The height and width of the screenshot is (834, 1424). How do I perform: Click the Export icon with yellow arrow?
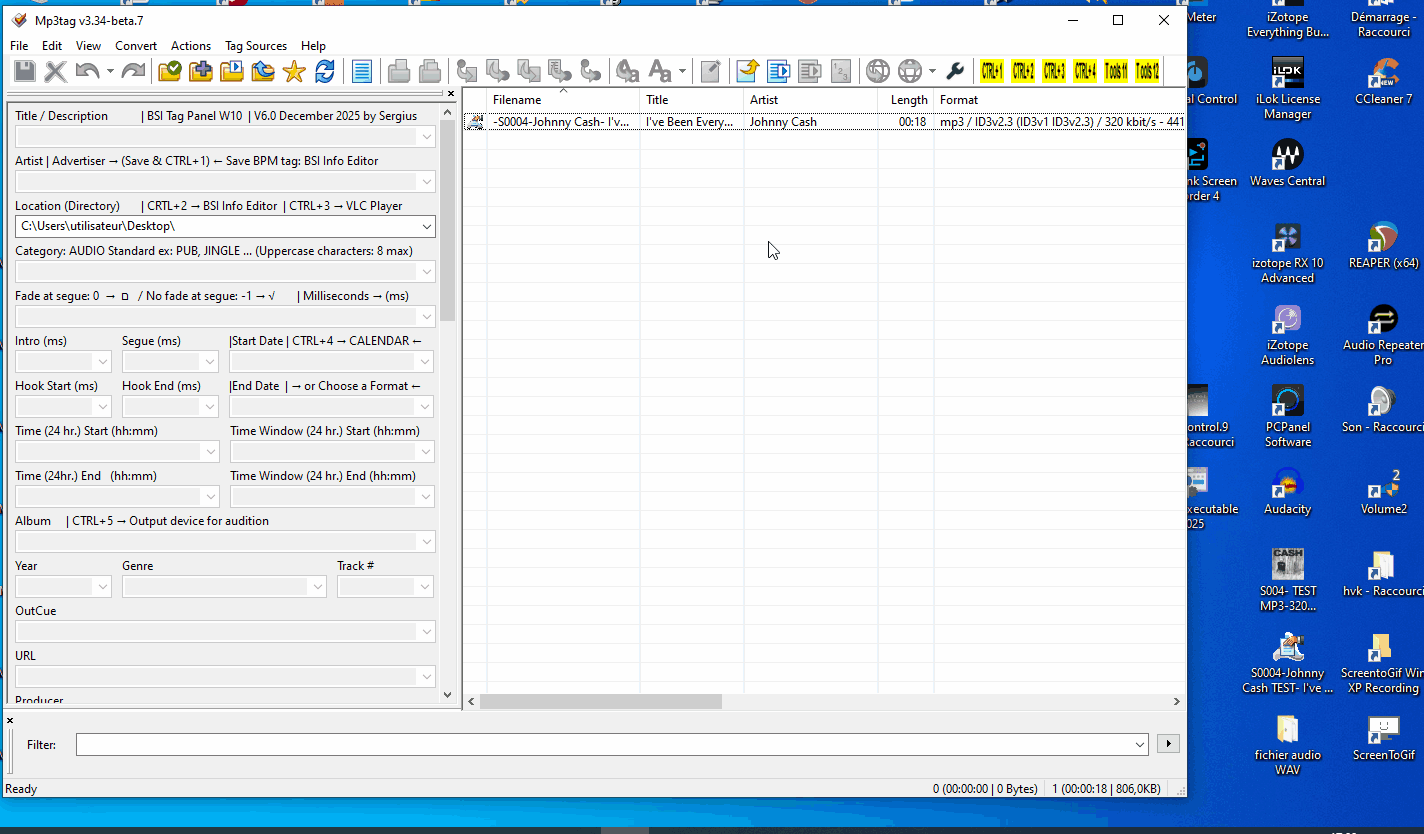tap(748, 71)
